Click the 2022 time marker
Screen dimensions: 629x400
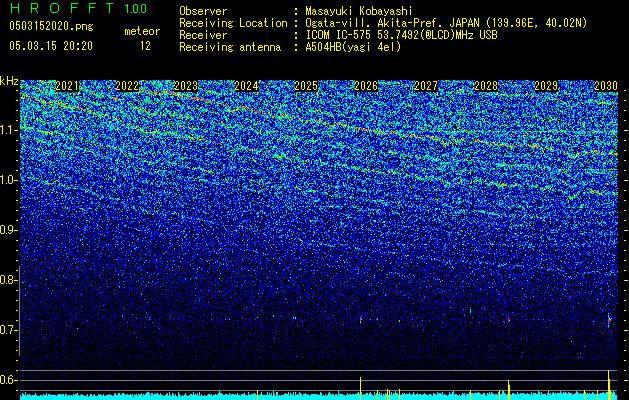pyautogui.click(x=127, y=85)
